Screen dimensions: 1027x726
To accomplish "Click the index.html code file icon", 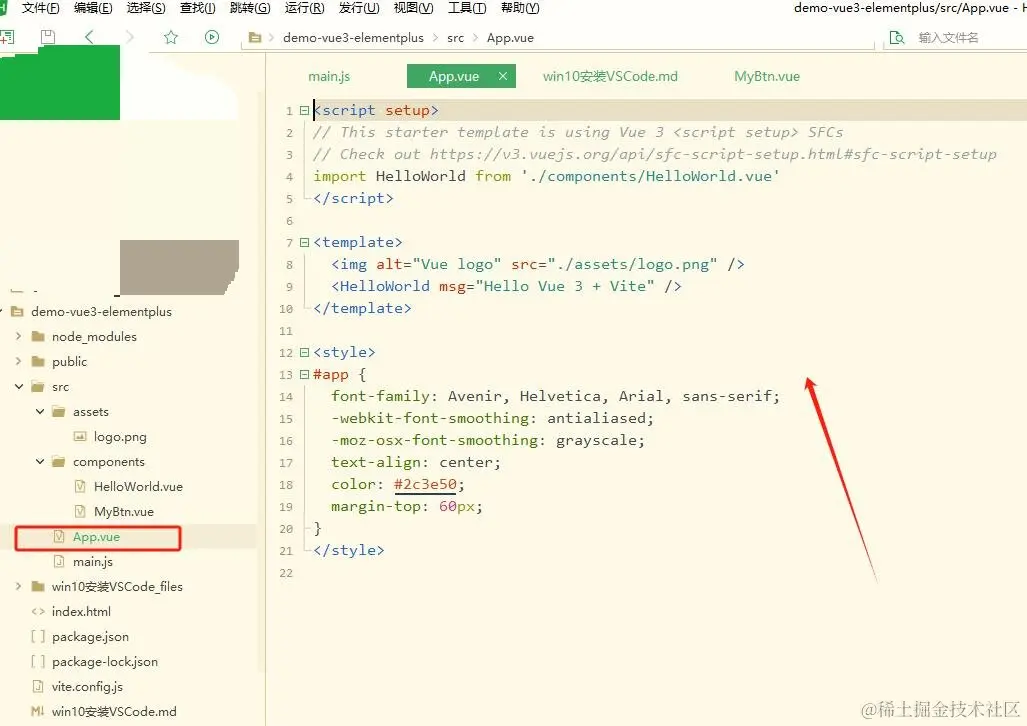I will click(x=38, y=611).
